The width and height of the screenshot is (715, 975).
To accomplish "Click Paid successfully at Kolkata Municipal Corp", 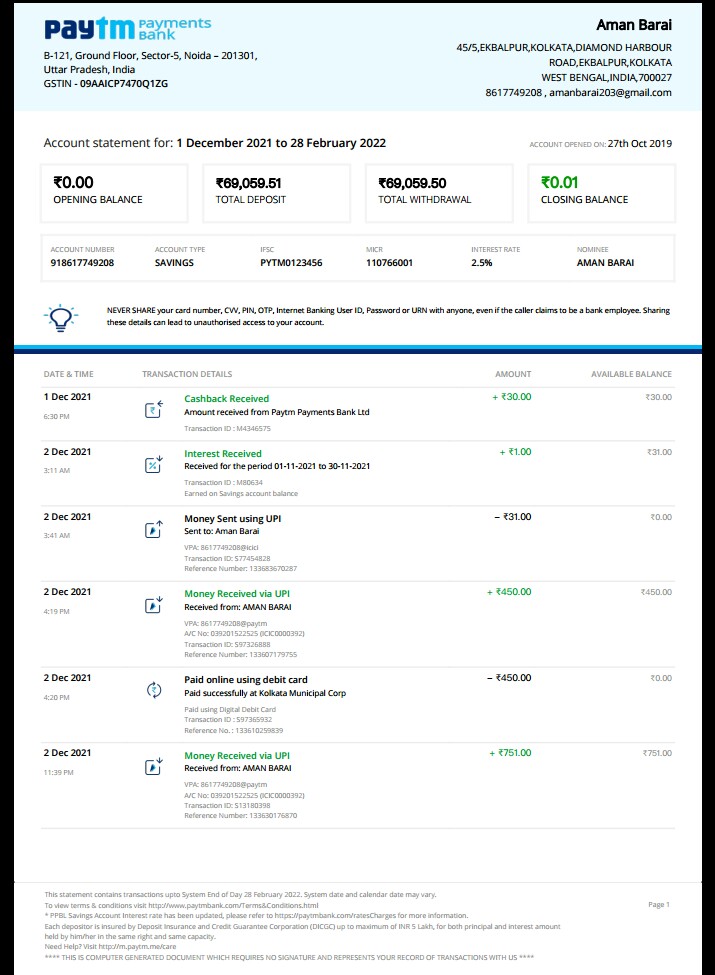I will tap(265, 693).
